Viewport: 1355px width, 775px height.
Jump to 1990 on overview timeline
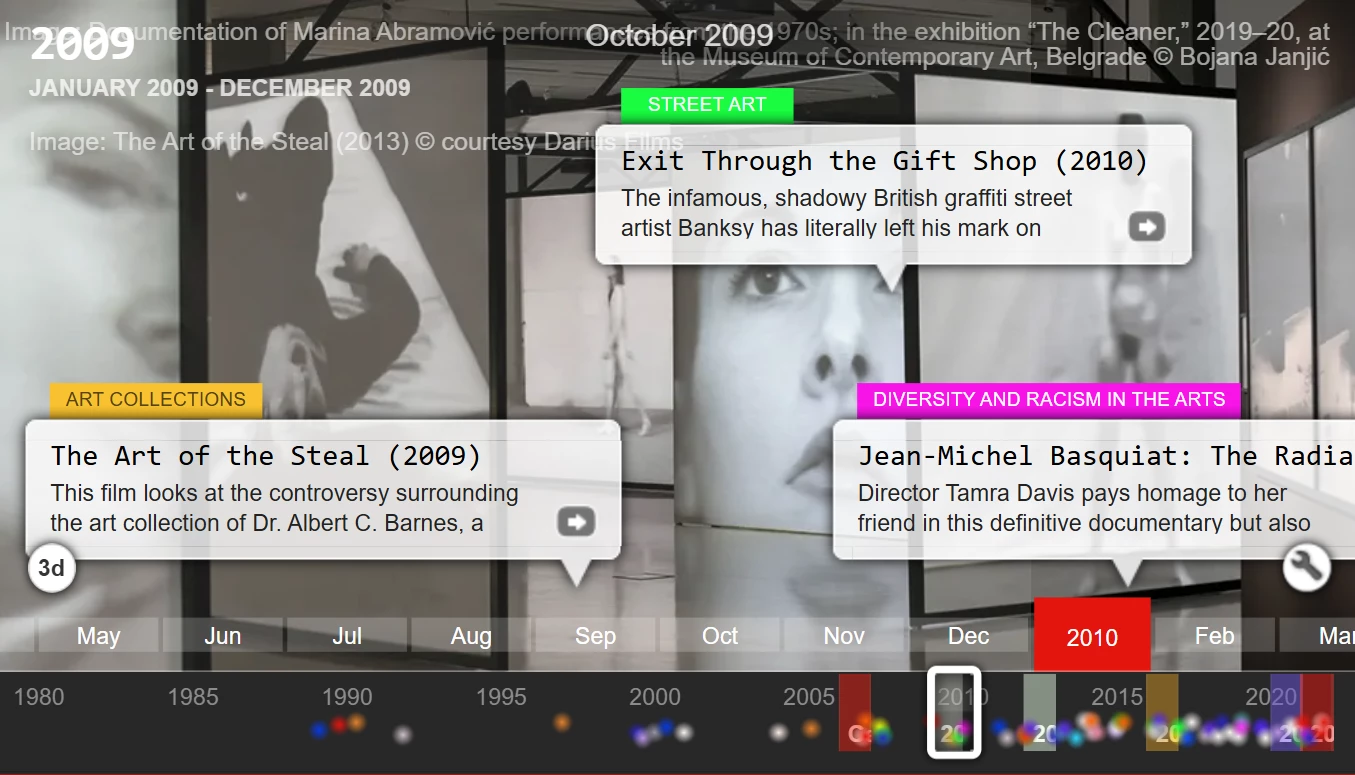347,697
